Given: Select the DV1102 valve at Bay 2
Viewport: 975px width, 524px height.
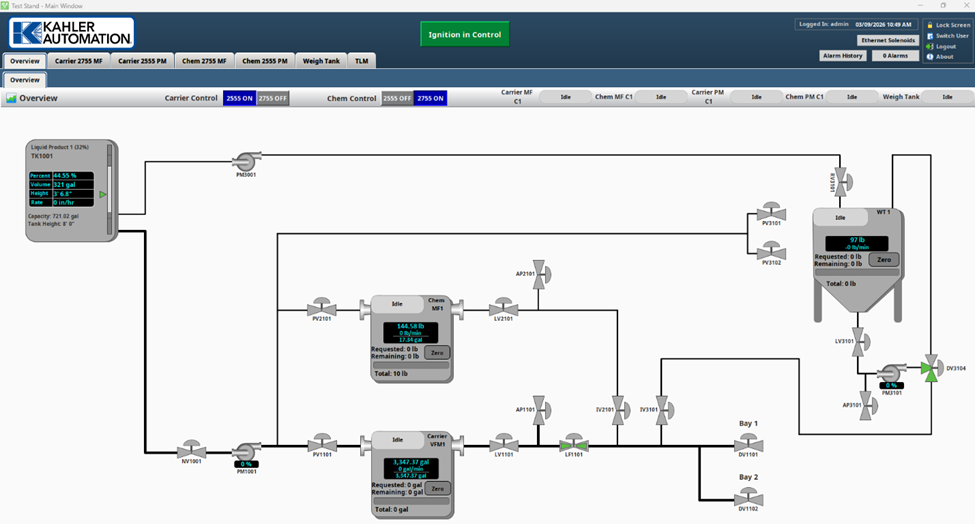Looking at the screenshot, I should pyautogui.click(x=748, y=496).
